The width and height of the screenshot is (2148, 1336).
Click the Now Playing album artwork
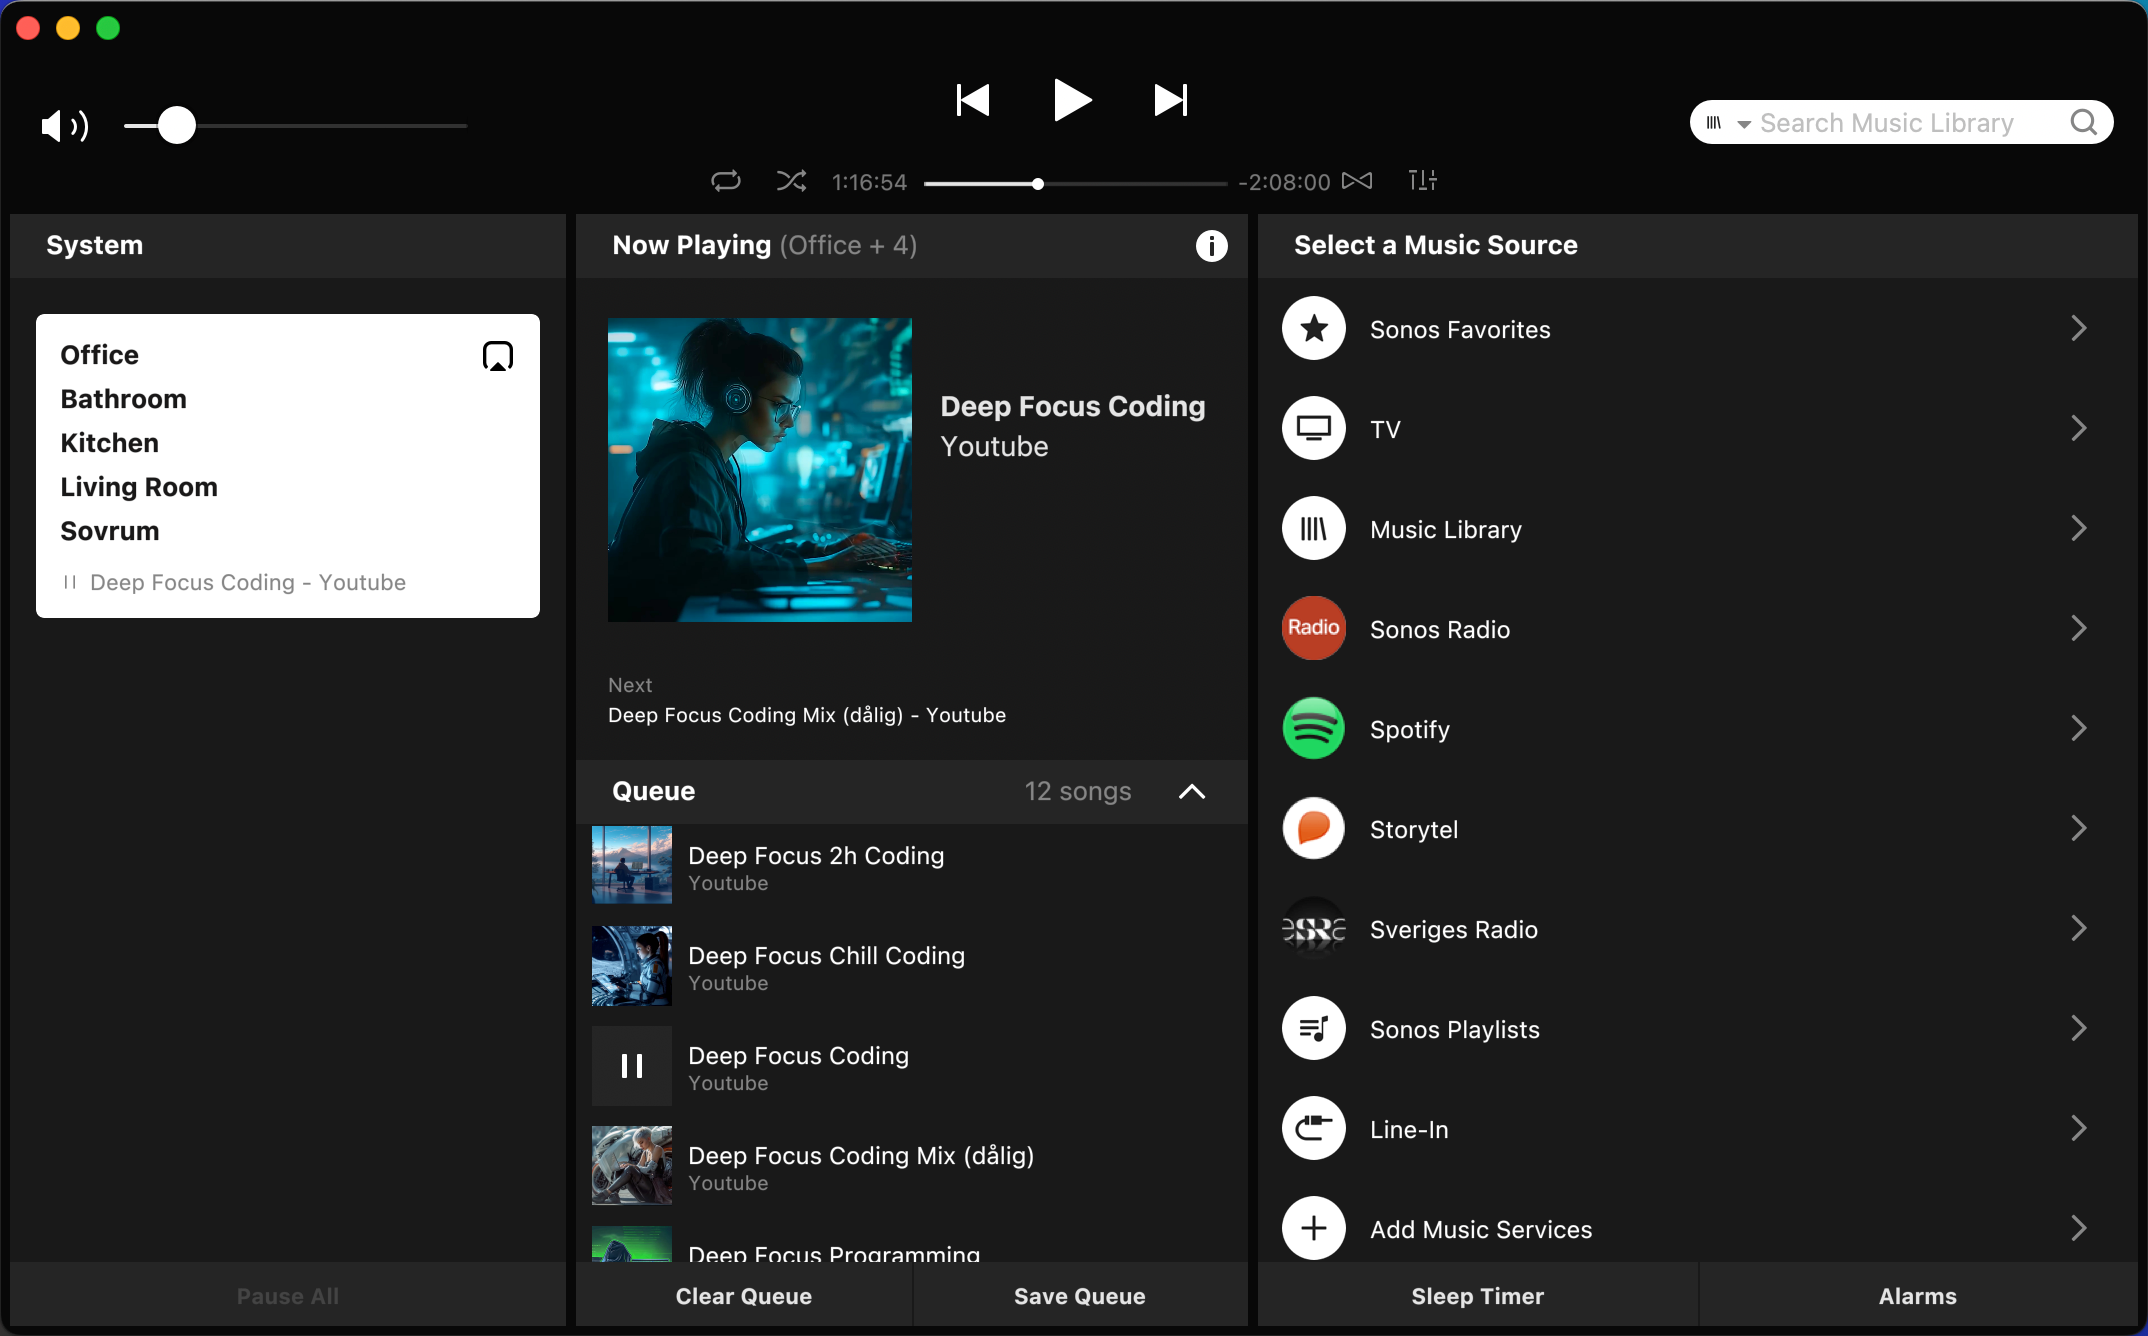[x=760, y=470]
